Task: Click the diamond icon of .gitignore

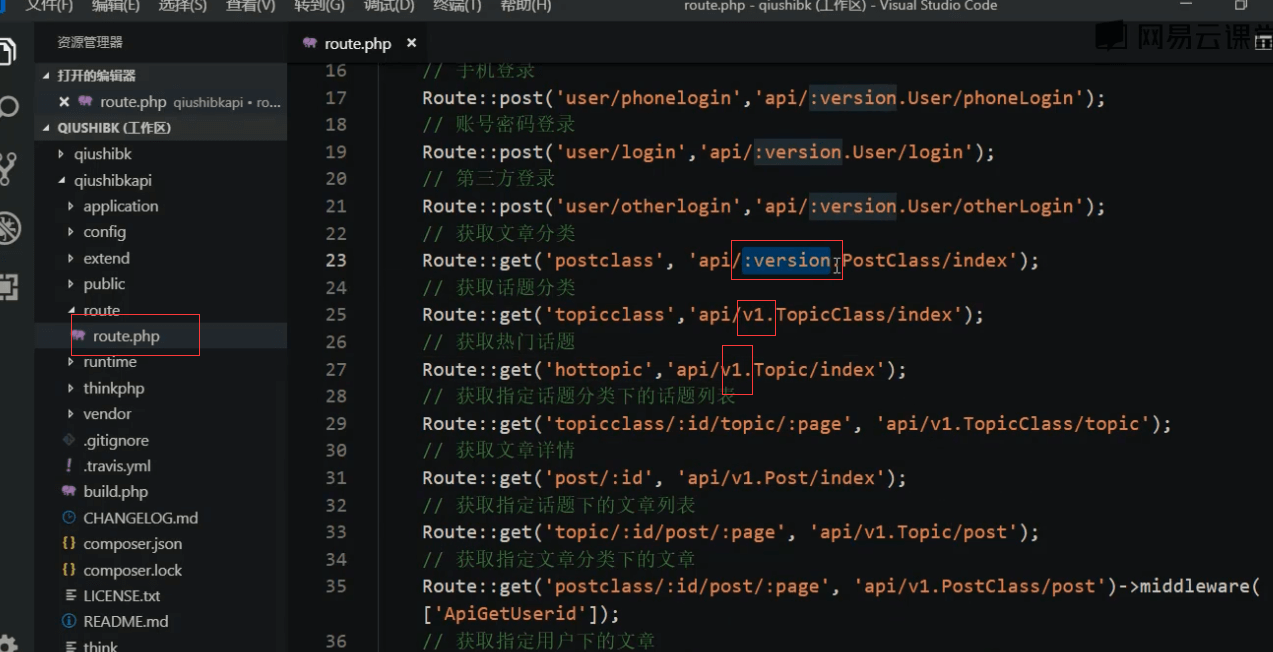Action: [68, 440]
